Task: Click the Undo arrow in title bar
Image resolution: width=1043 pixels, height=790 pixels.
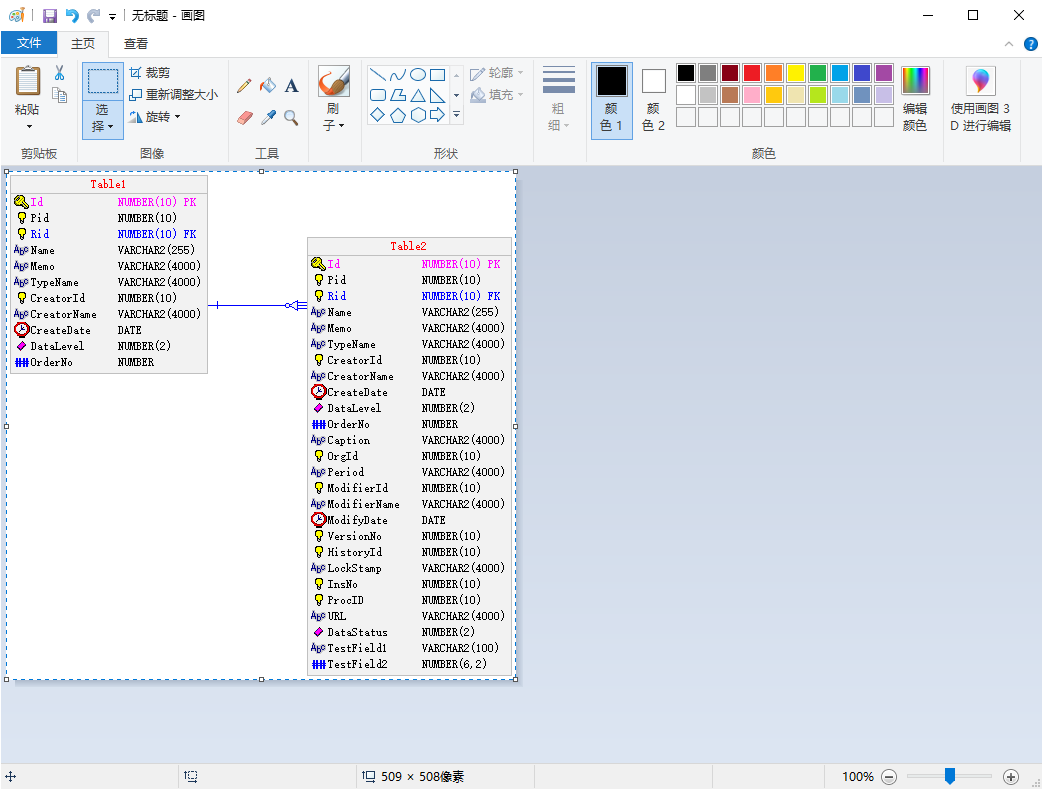Action: point(72,15)
